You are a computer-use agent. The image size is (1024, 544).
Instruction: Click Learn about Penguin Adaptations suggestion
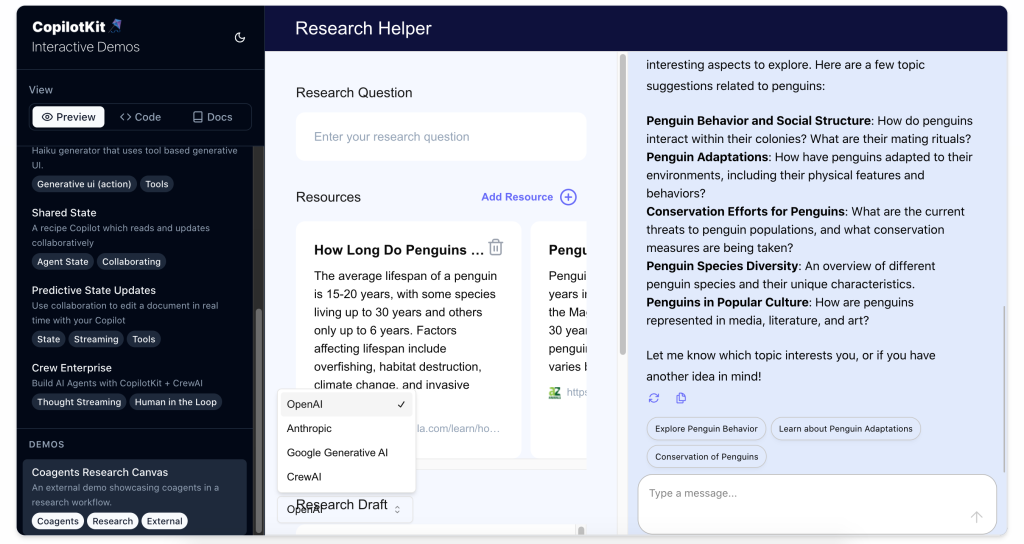[x=845, y=429]
